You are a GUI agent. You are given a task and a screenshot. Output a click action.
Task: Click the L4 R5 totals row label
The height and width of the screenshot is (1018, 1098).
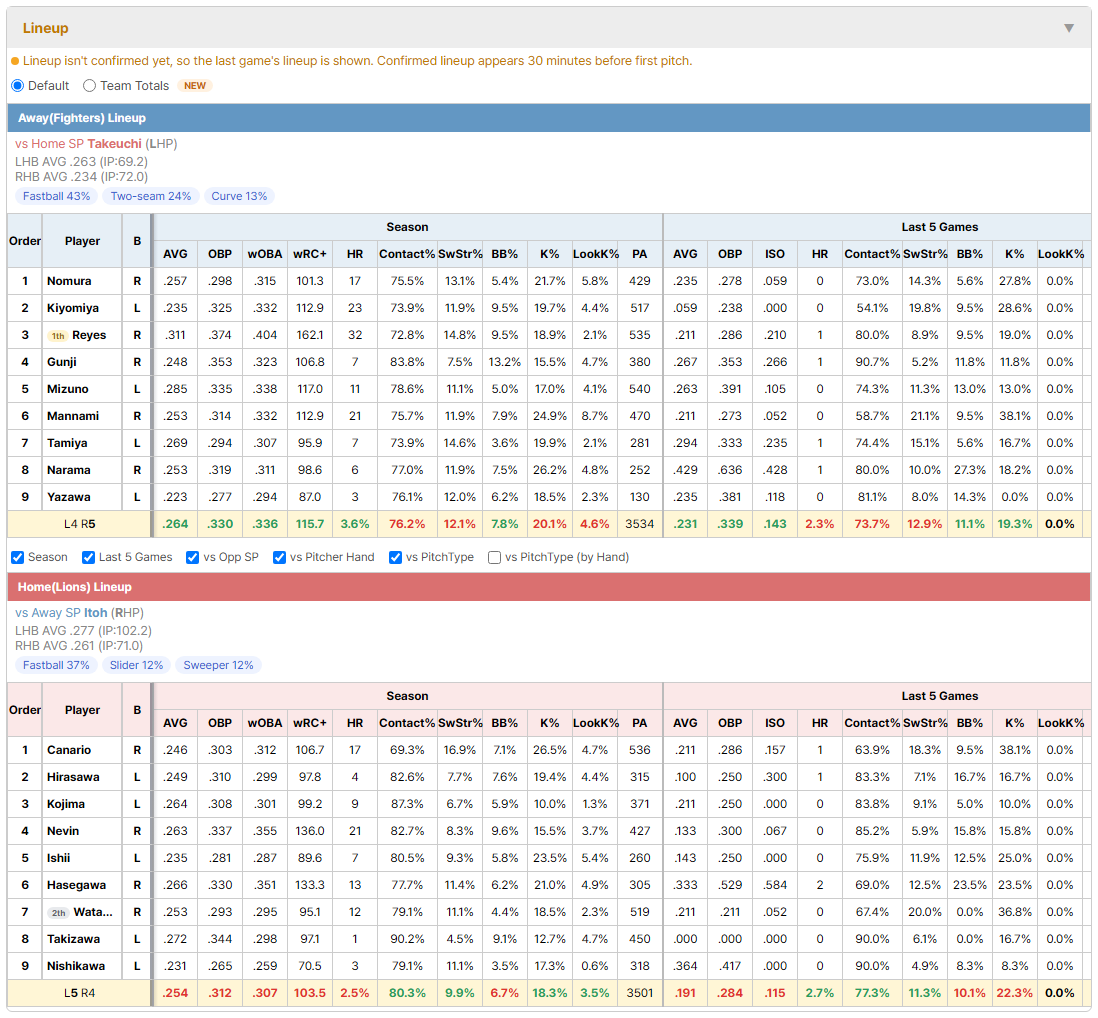coord(79,524)
